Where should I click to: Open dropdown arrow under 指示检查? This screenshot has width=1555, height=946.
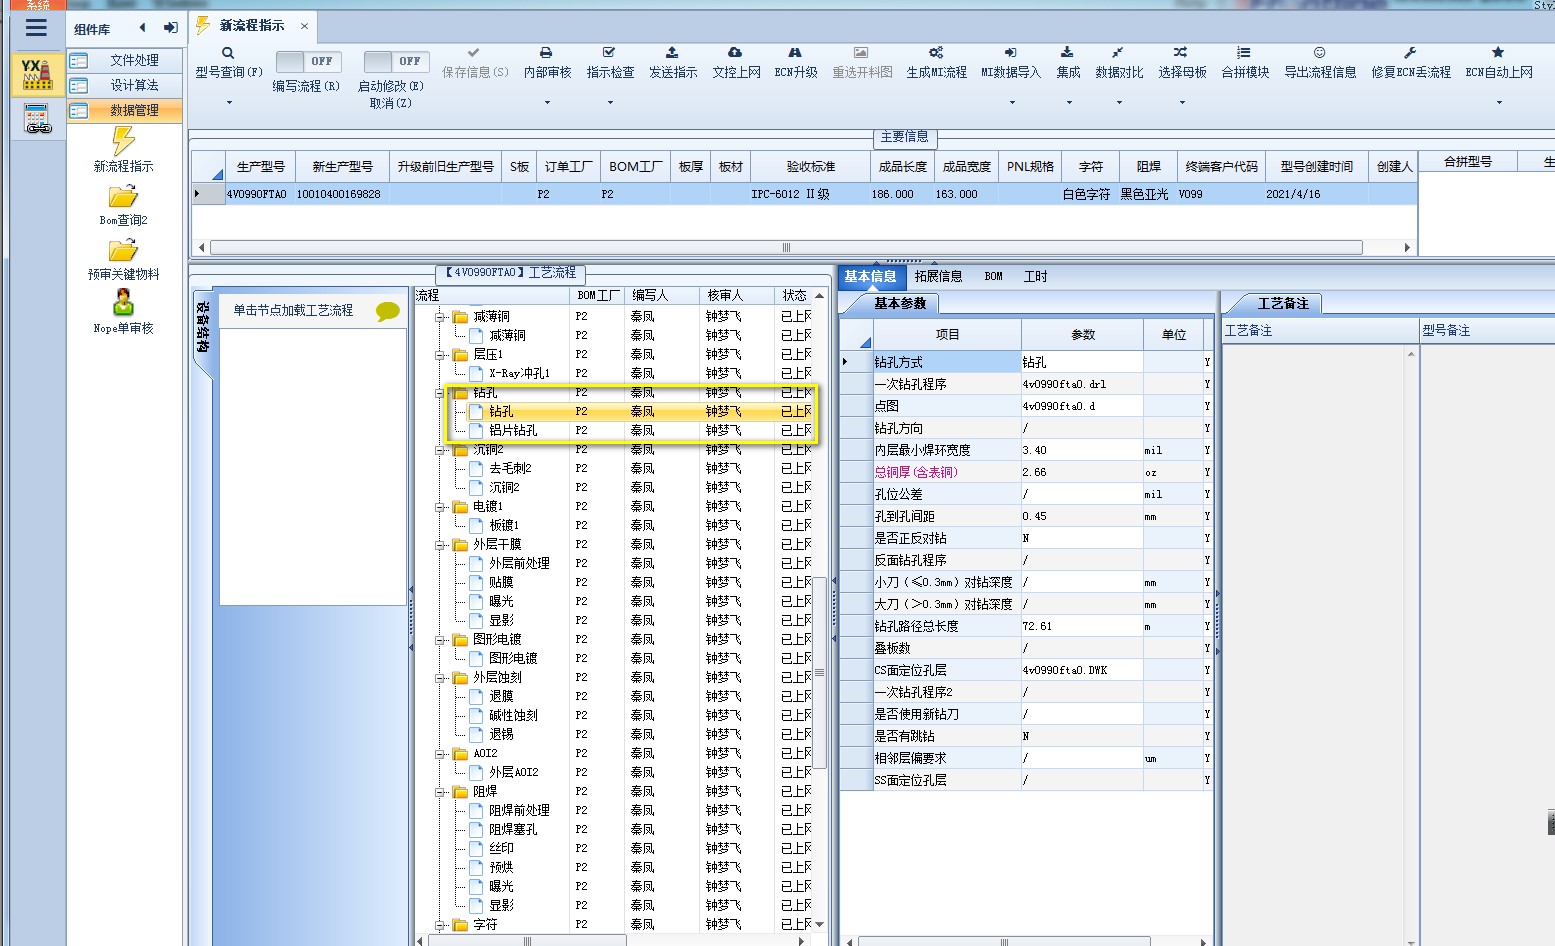pos(609,102)
